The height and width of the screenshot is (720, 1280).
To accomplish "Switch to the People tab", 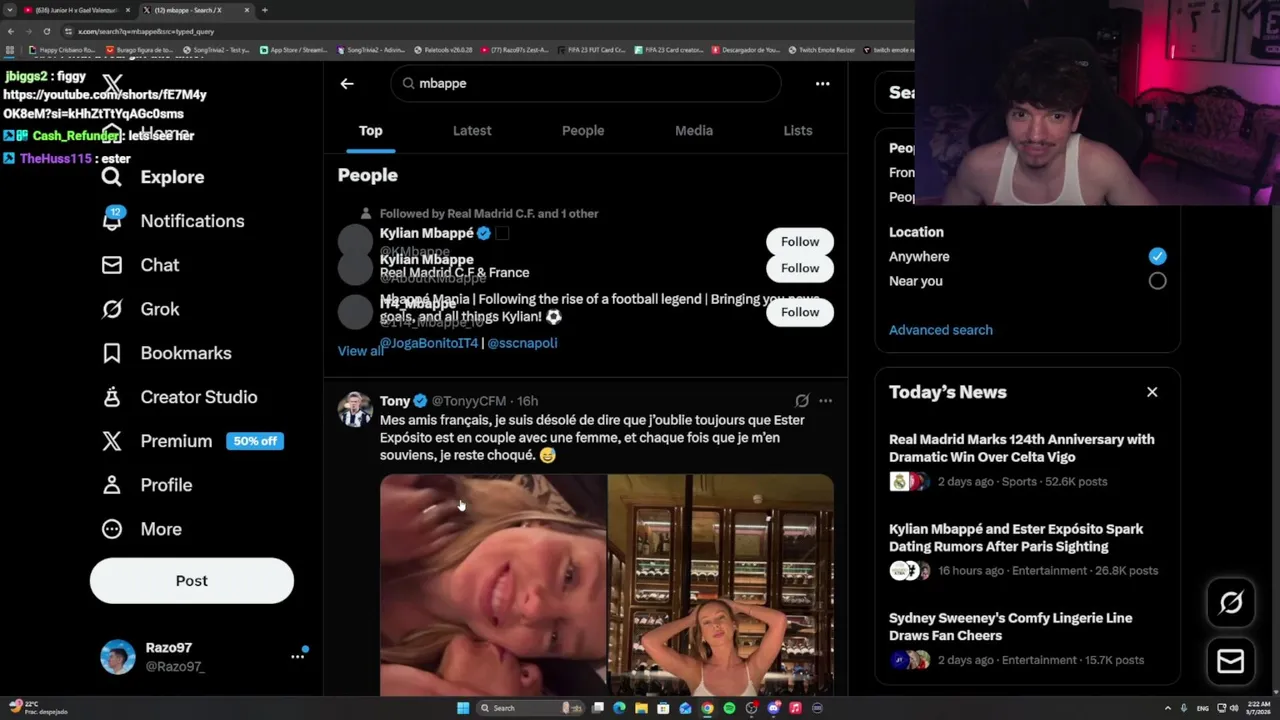I will (x=583, y=131).
